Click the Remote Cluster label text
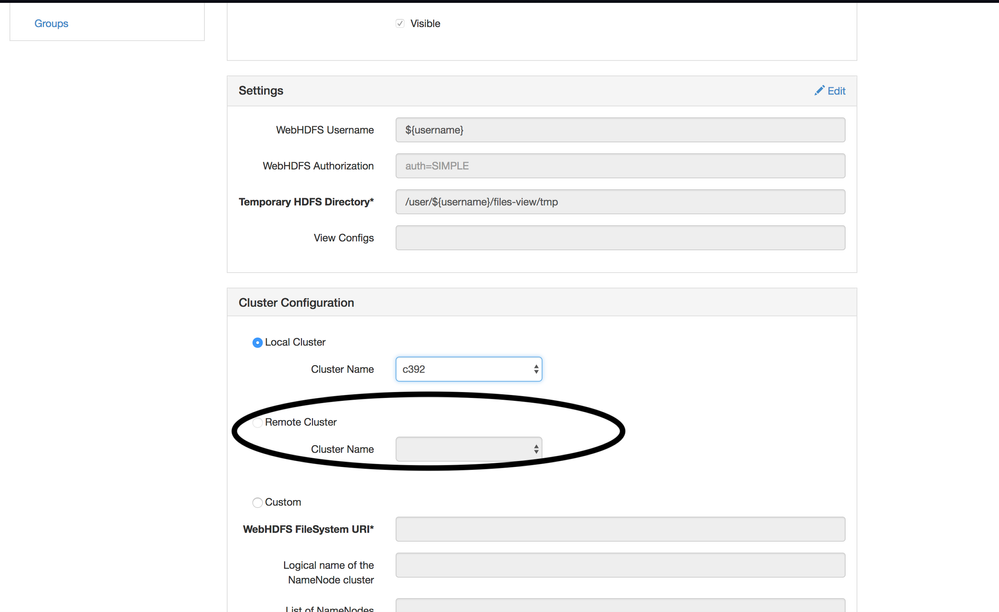Screen dimensions: 999x612 point(301,422)
